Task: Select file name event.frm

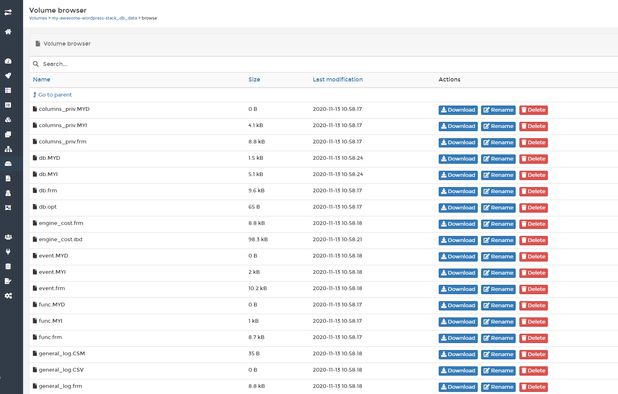Action: click(x=52, y=288)
